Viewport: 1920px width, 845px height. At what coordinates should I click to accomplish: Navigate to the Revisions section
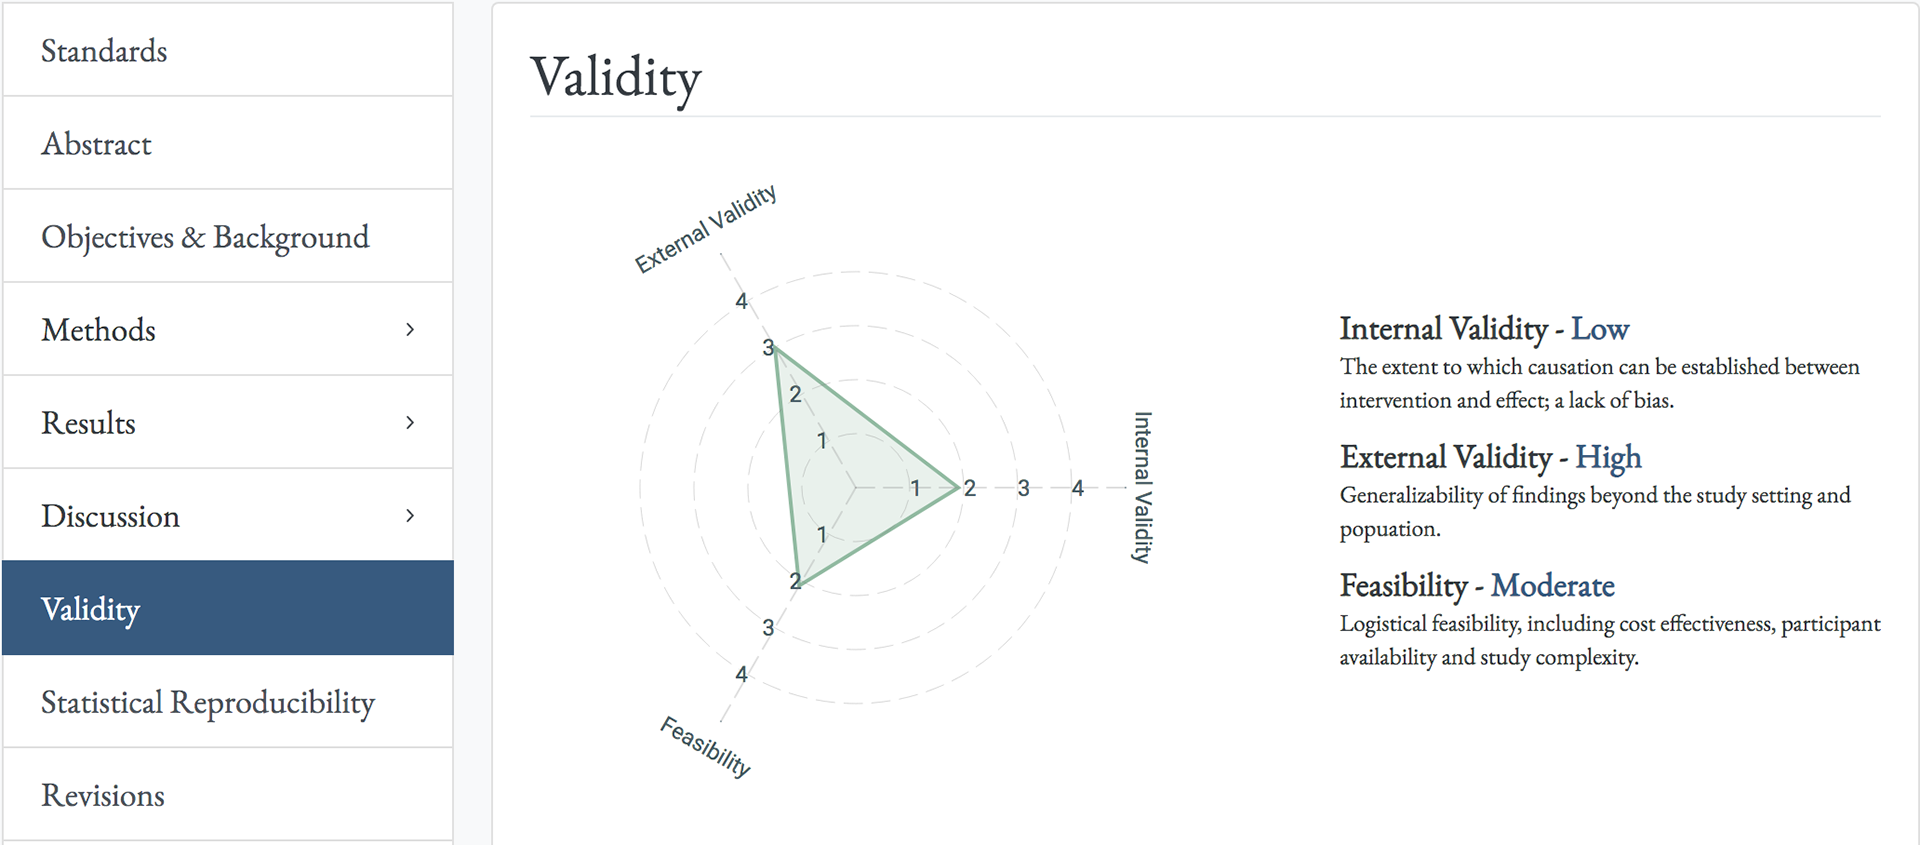coord(103,795)
